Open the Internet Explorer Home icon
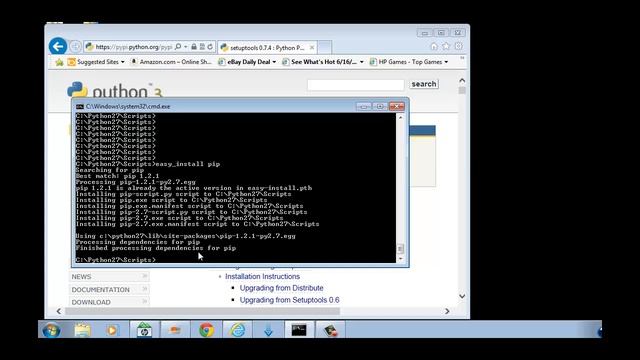Screen dimensions: 640x360 (434, 47)
